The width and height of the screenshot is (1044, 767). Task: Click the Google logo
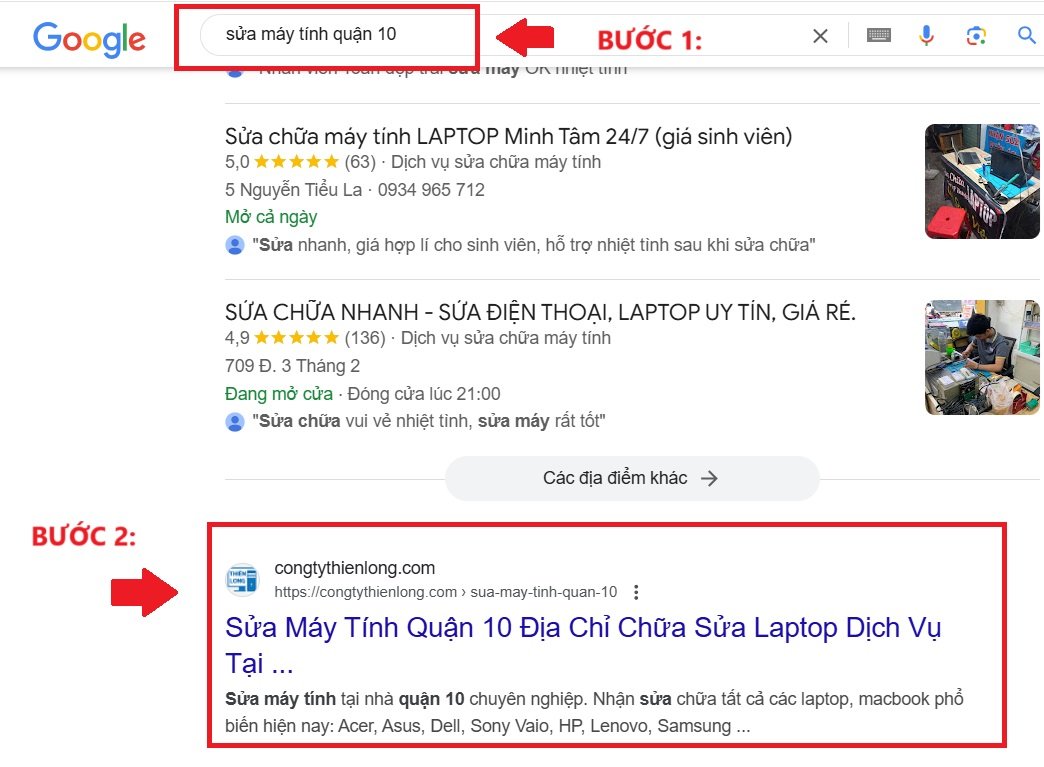[x=89, y=39]
